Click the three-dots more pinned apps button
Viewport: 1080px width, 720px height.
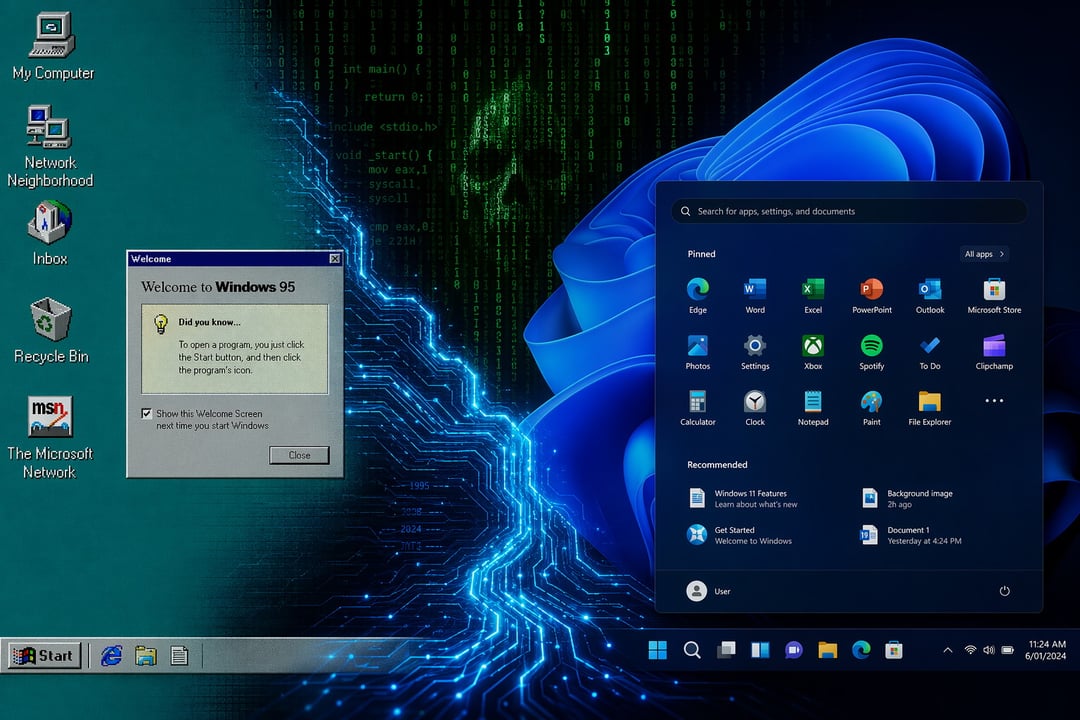coord(994,400)
